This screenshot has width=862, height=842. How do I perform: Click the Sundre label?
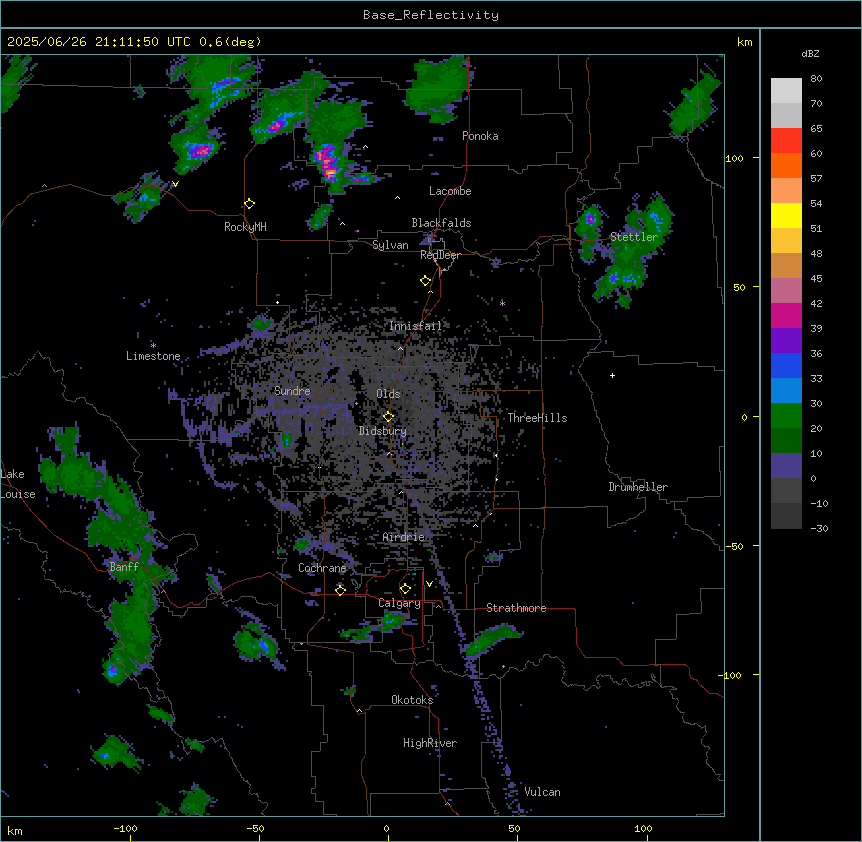(x=292, y=391)
